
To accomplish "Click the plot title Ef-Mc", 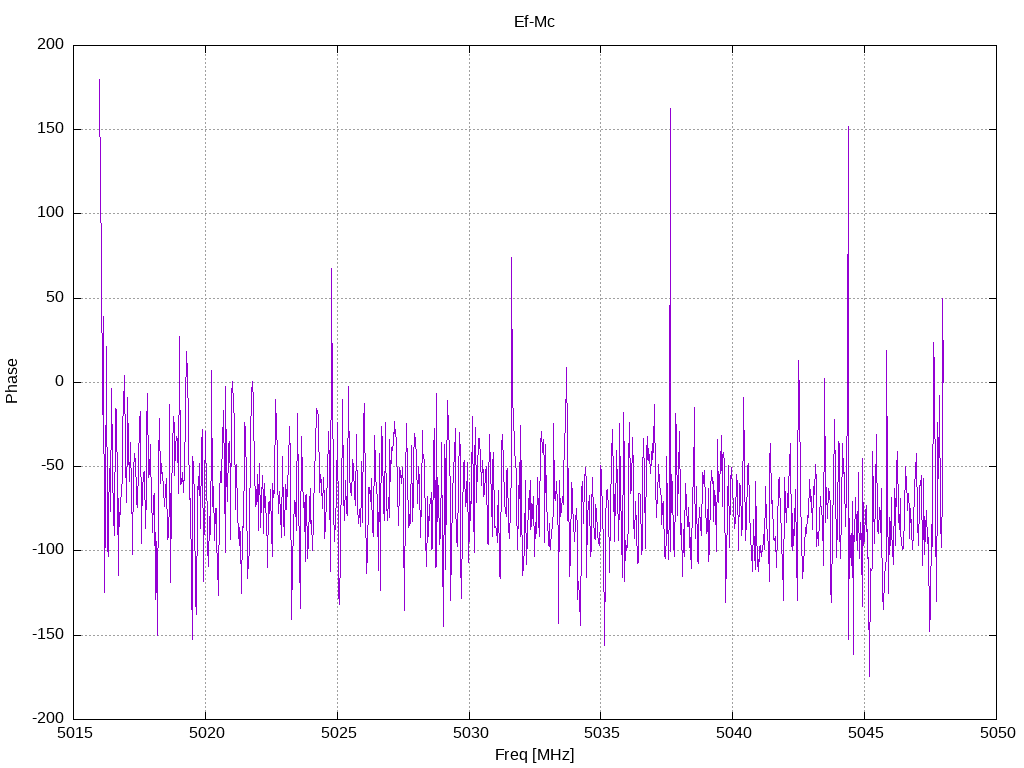I will pyautogui.click(x=534, y=22).
